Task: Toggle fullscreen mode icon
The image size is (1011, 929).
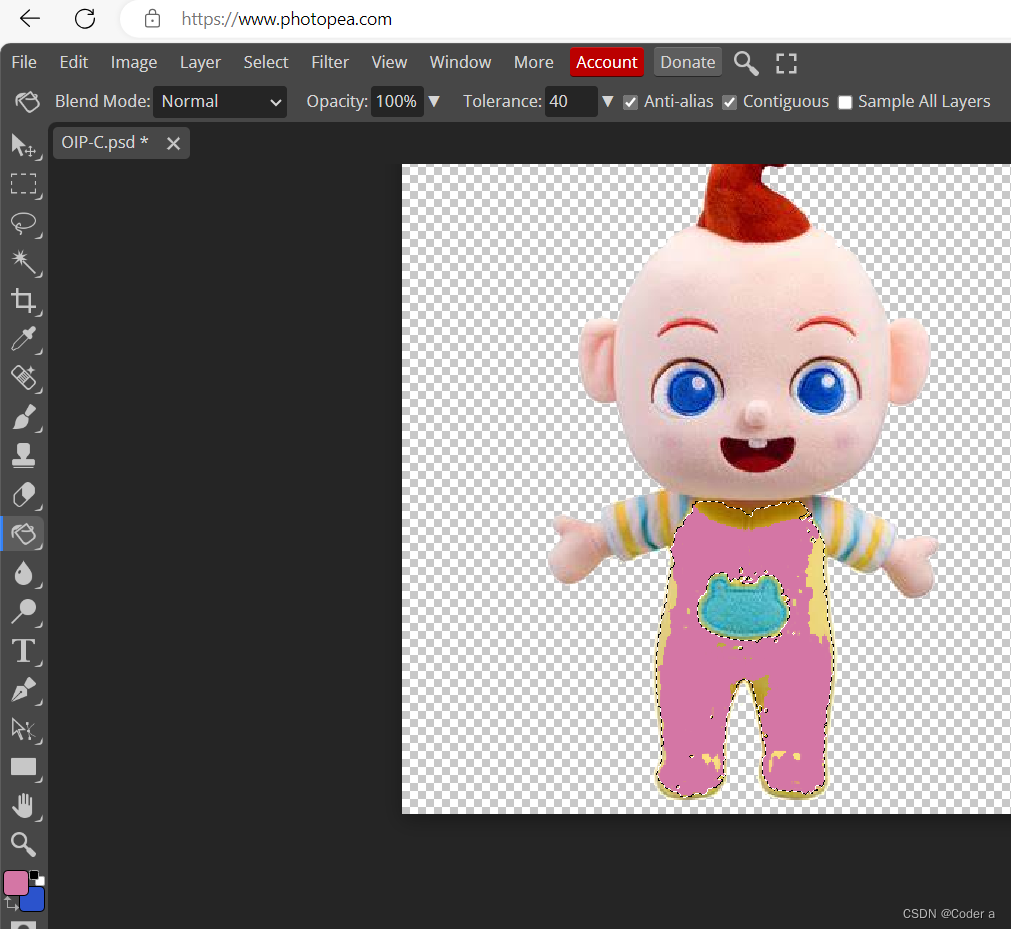Action: pyautogui.click(x=786, y=63)
